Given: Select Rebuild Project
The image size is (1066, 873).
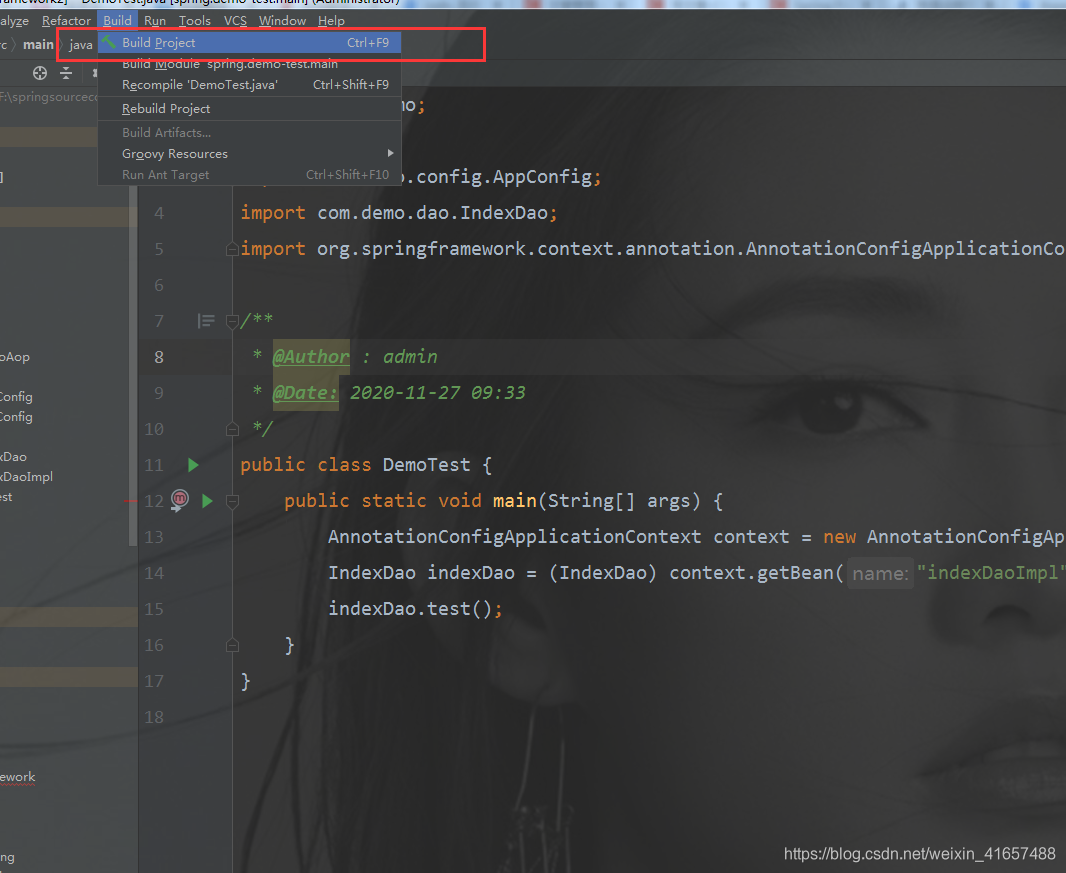Looking at the screenshot, I should pos(250,109).
